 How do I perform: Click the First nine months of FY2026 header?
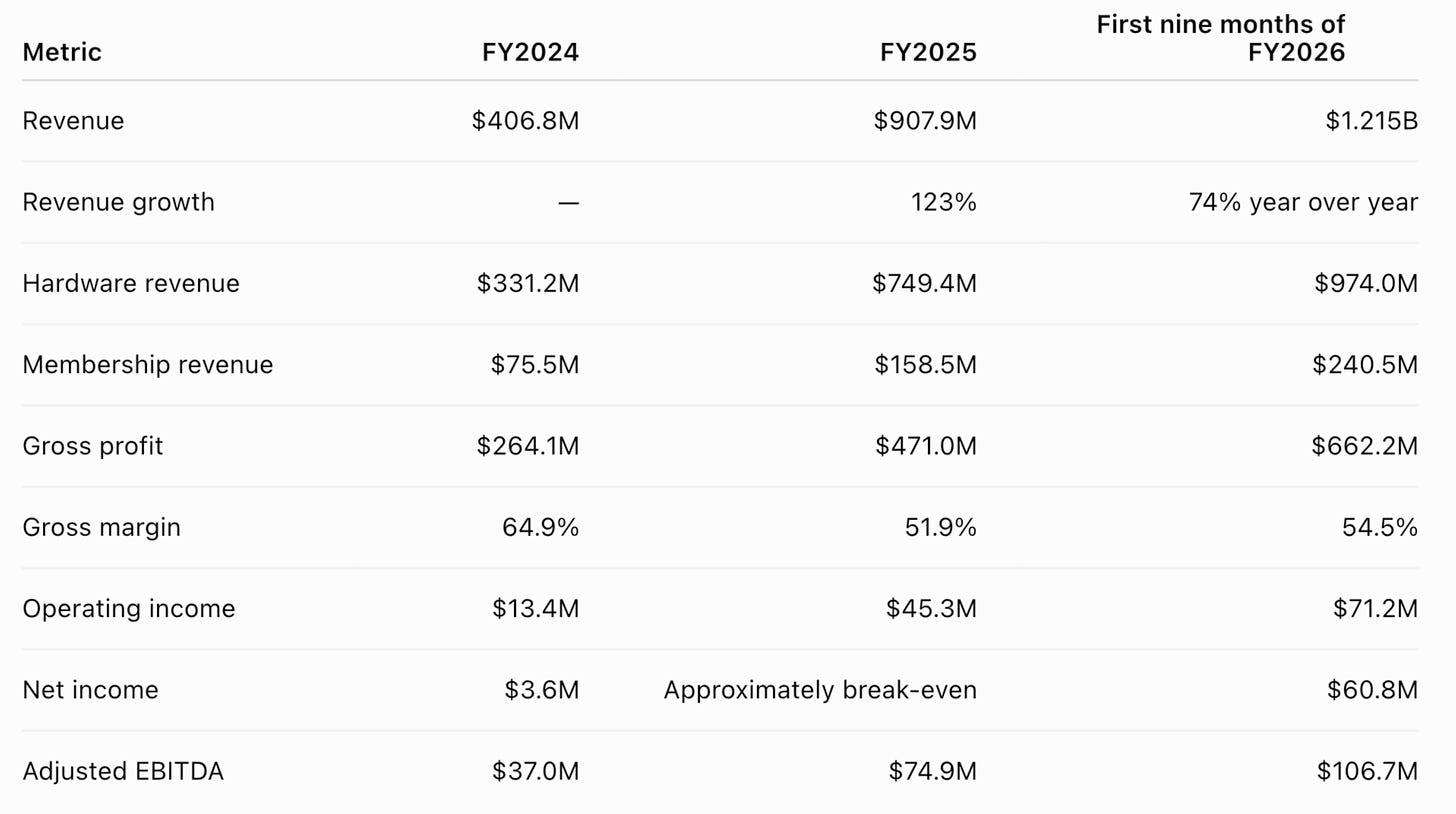coord(1221,38)
